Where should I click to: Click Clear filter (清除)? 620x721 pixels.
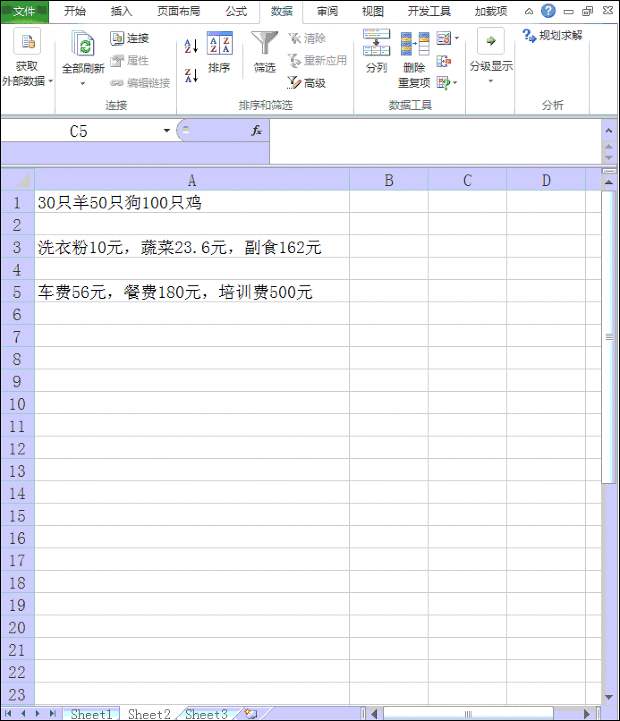(307, 38)
